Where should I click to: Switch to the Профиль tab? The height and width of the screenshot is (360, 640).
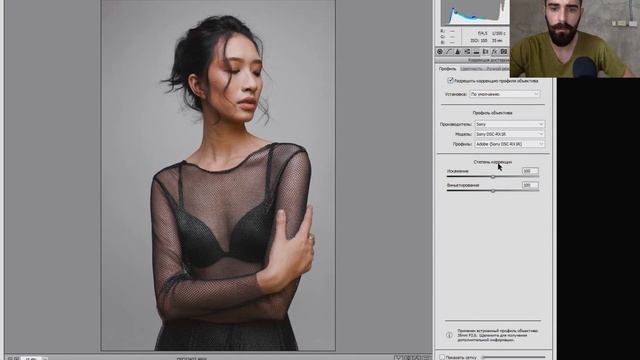447,69
